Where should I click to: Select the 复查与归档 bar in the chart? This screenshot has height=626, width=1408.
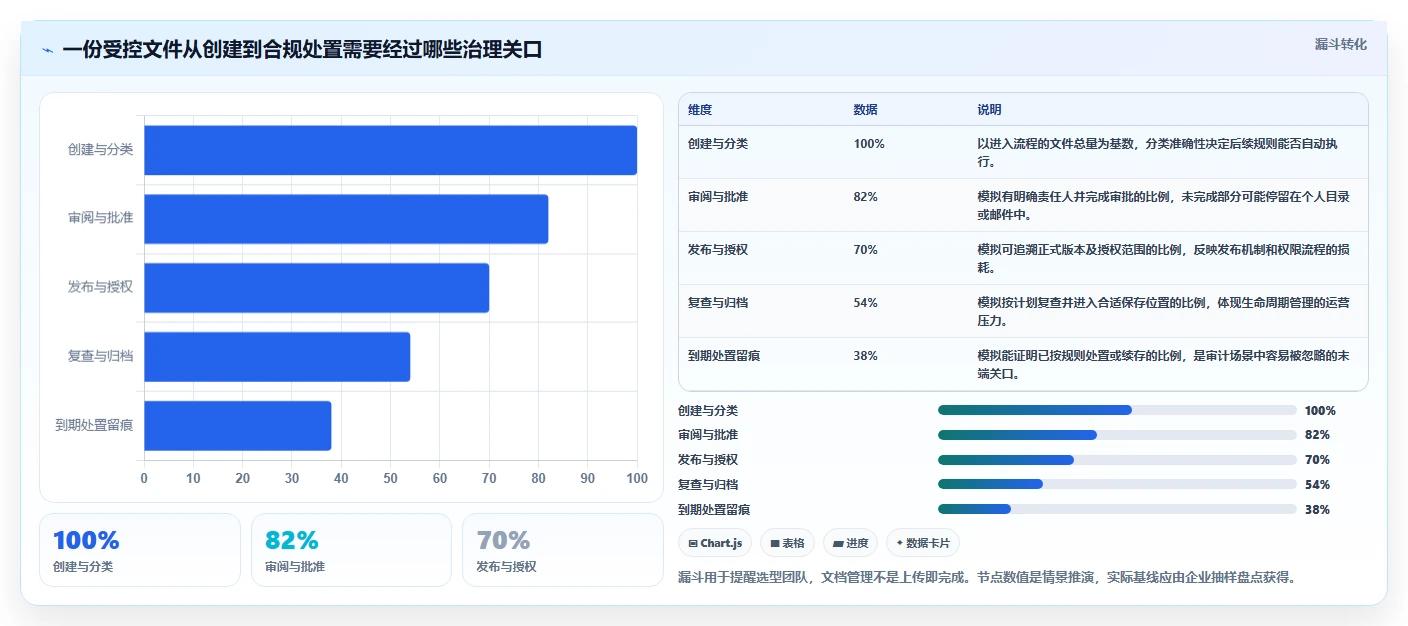pyautogui.click(x=277, y=357)
